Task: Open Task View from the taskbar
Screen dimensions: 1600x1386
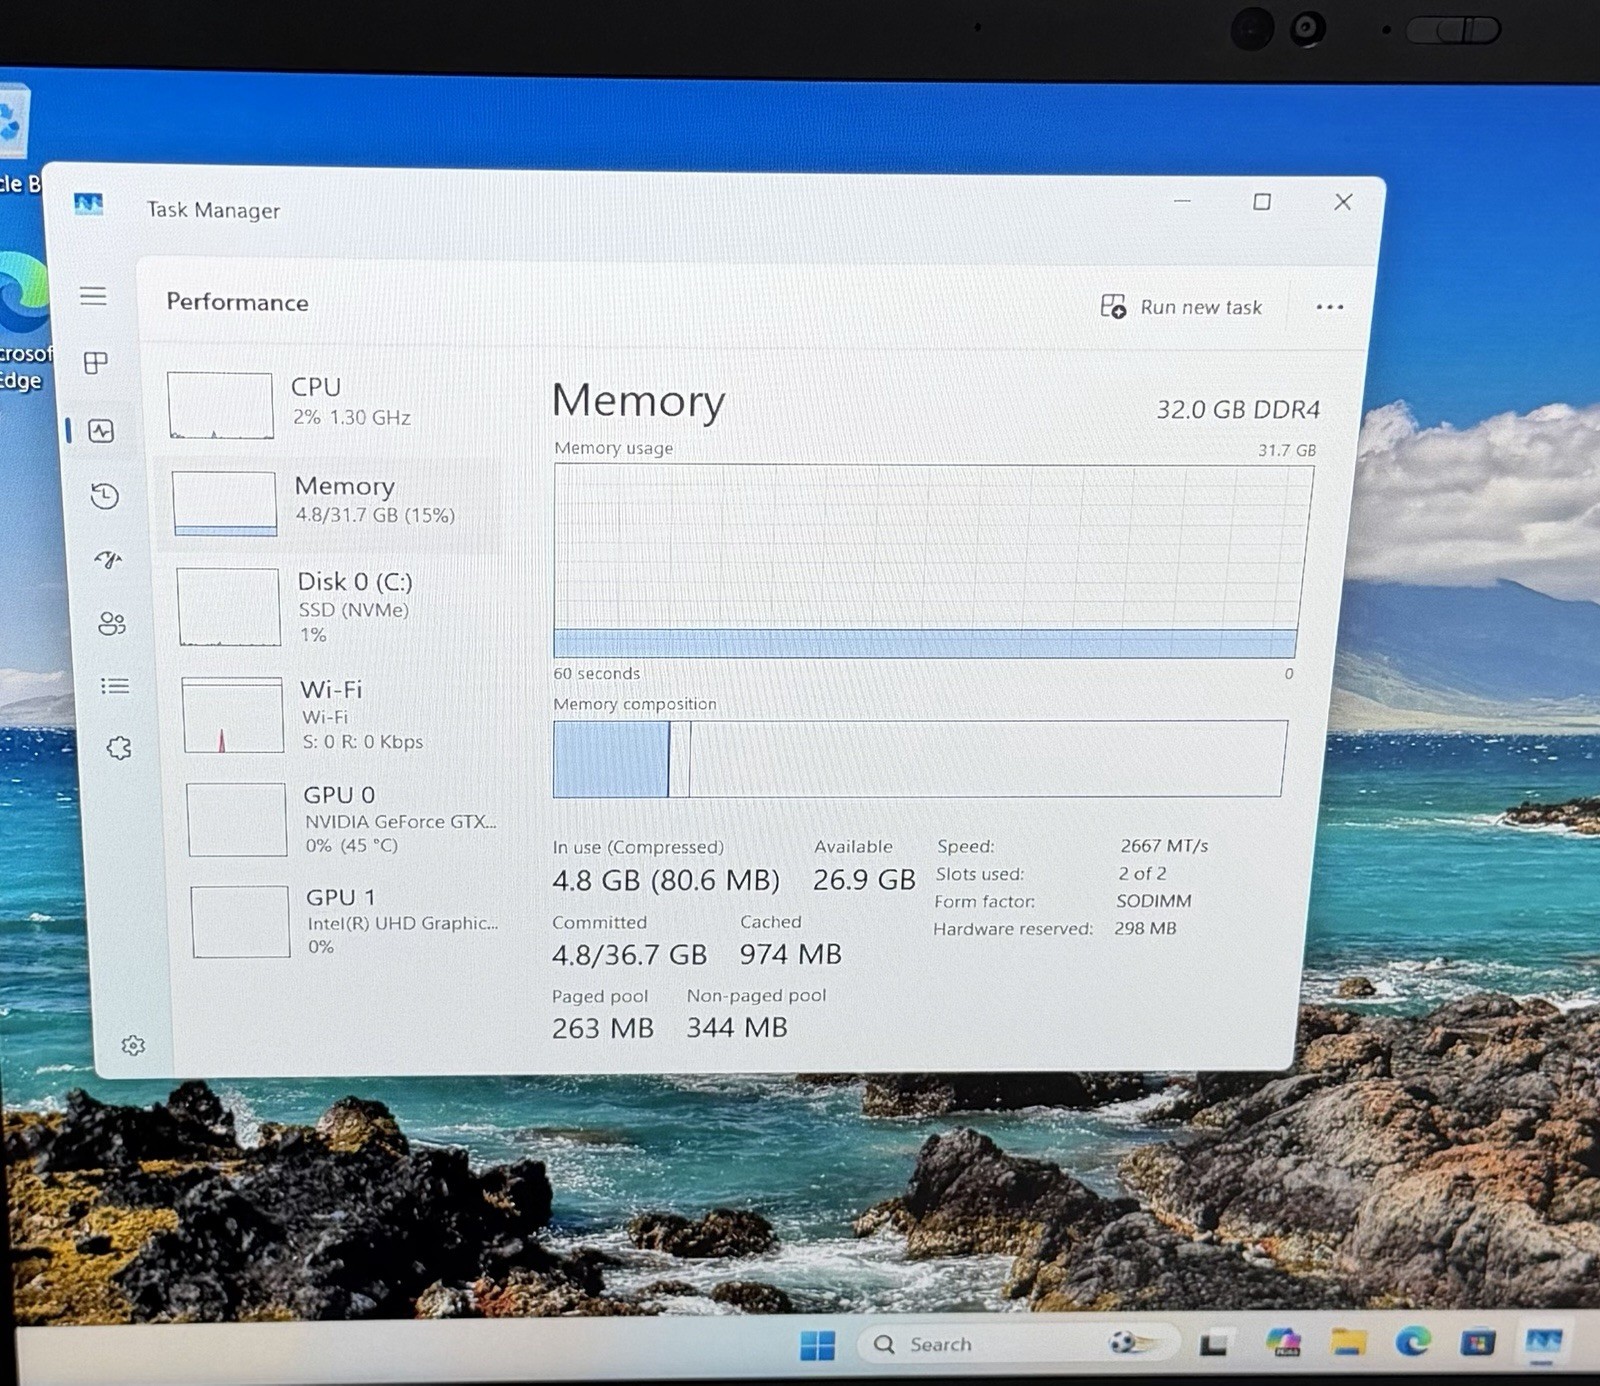Action: (x=1213, y=1344)
